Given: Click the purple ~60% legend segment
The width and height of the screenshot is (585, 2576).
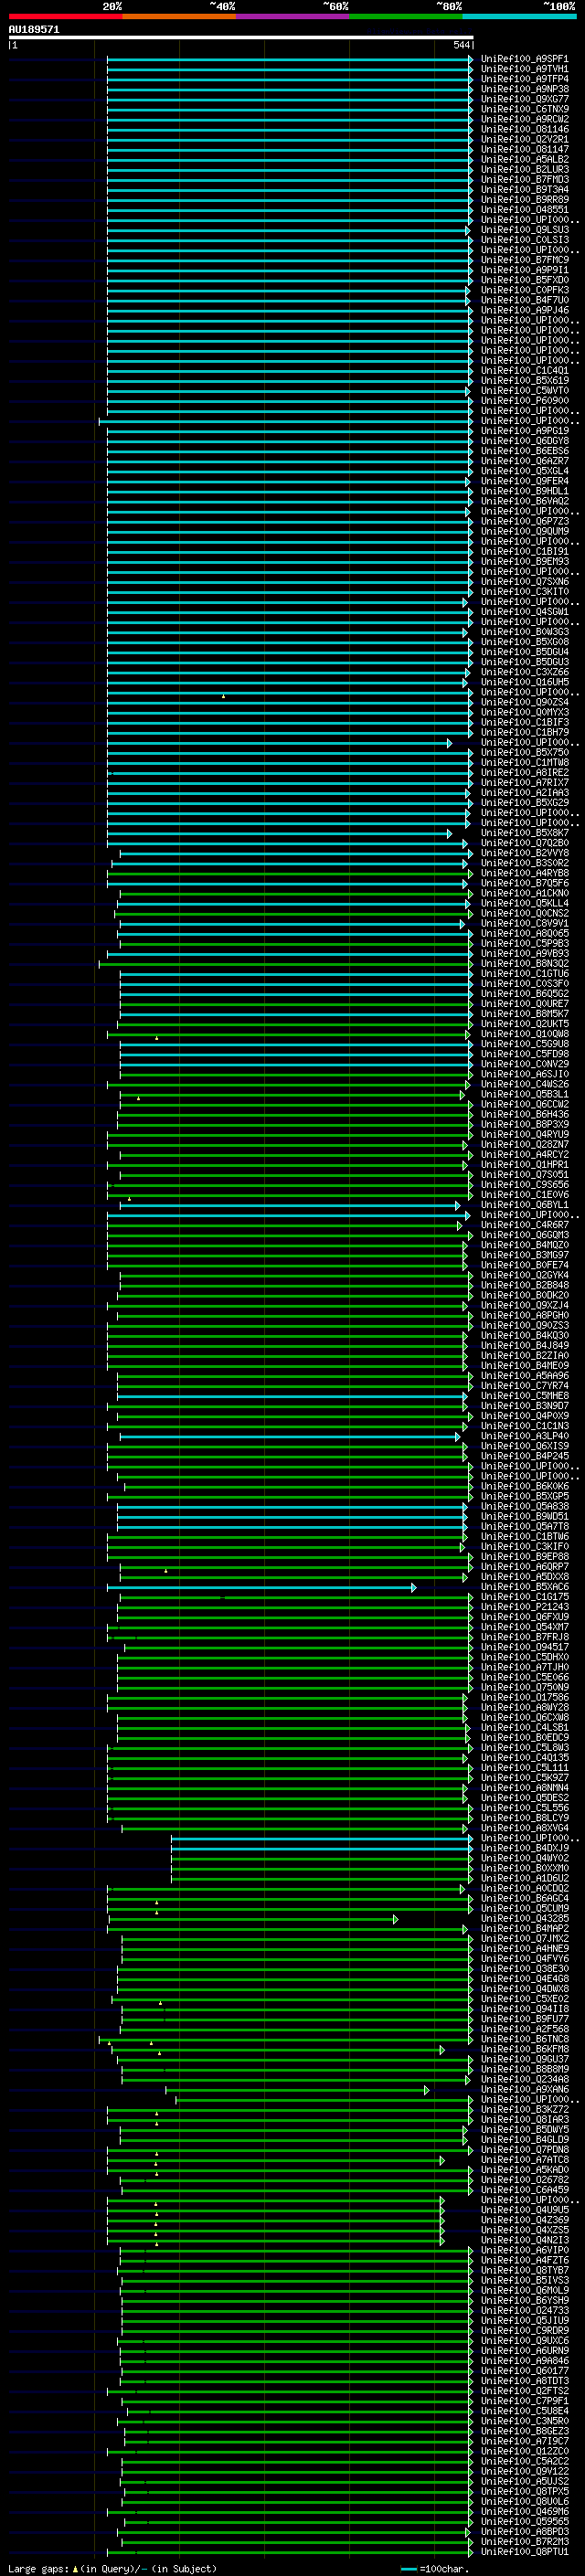Looking at the screenshot, I should tap(292, 16).
